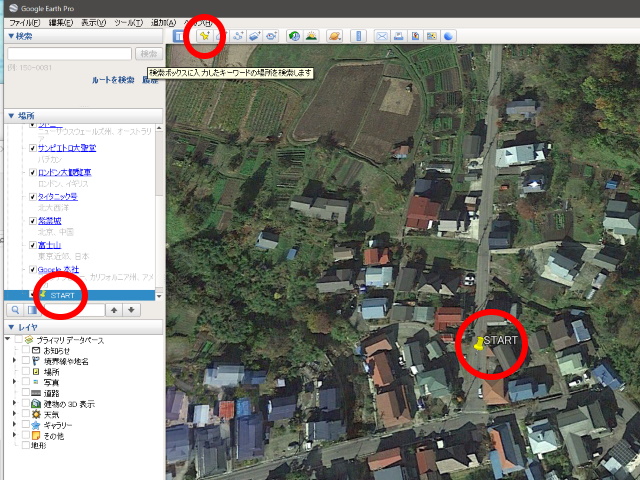The width and height of the screenshot is (640, 480).
Task: Click the primary database layers stack icon
Action: [x=29, y=340]
